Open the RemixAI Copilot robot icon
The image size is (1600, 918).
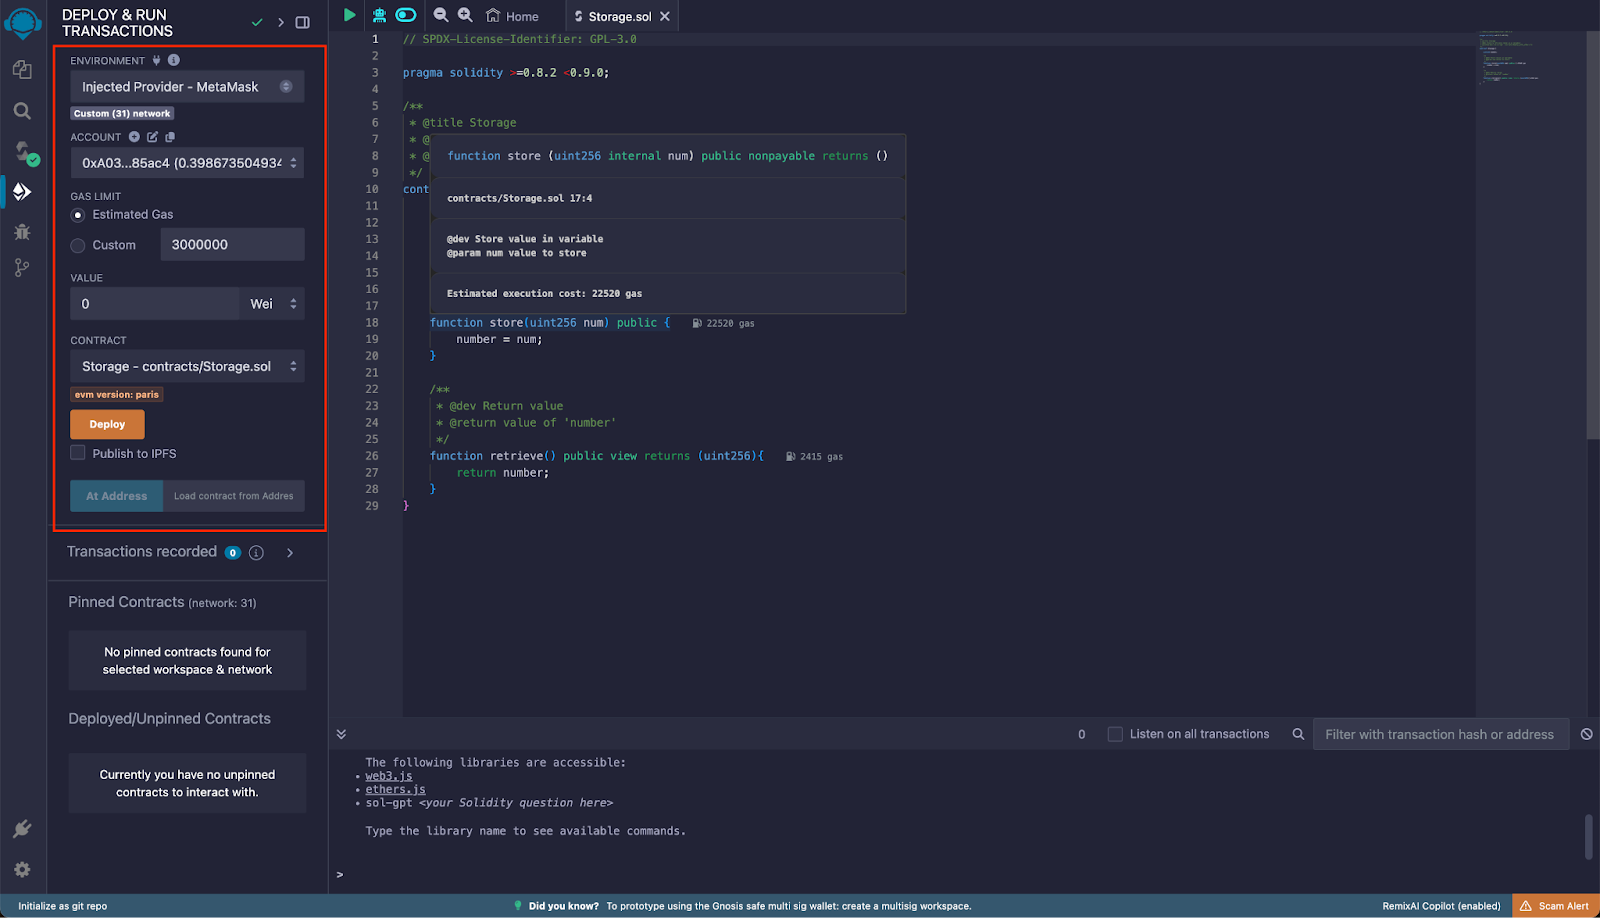point(377,15)
